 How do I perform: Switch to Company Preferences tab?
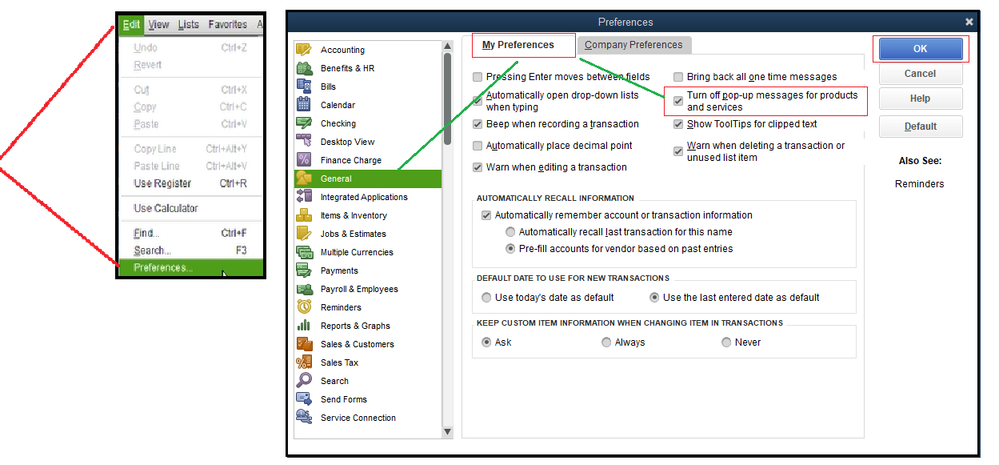634,45
